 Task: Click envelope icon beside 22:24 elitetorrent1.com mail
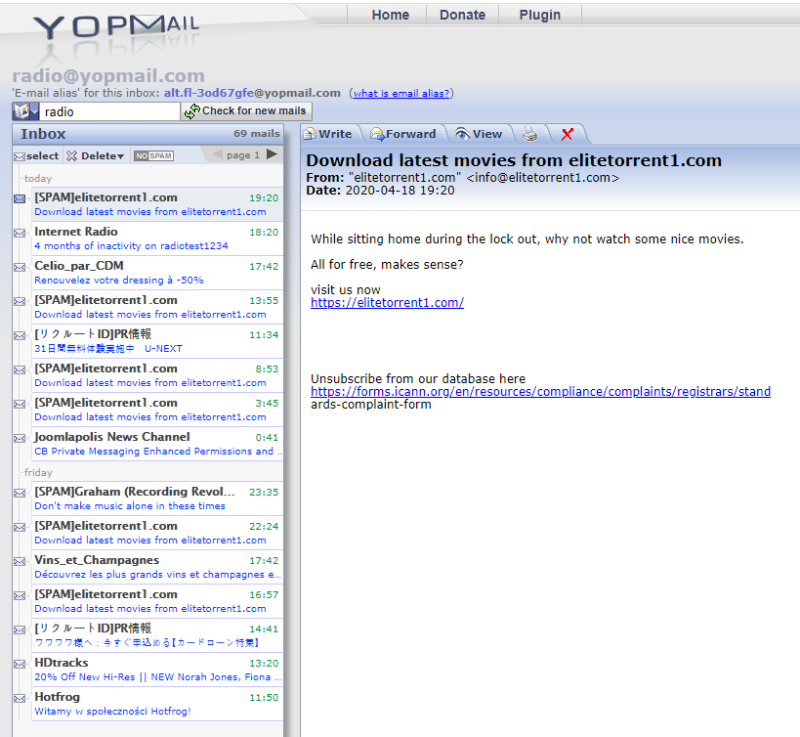pos(20,527)
